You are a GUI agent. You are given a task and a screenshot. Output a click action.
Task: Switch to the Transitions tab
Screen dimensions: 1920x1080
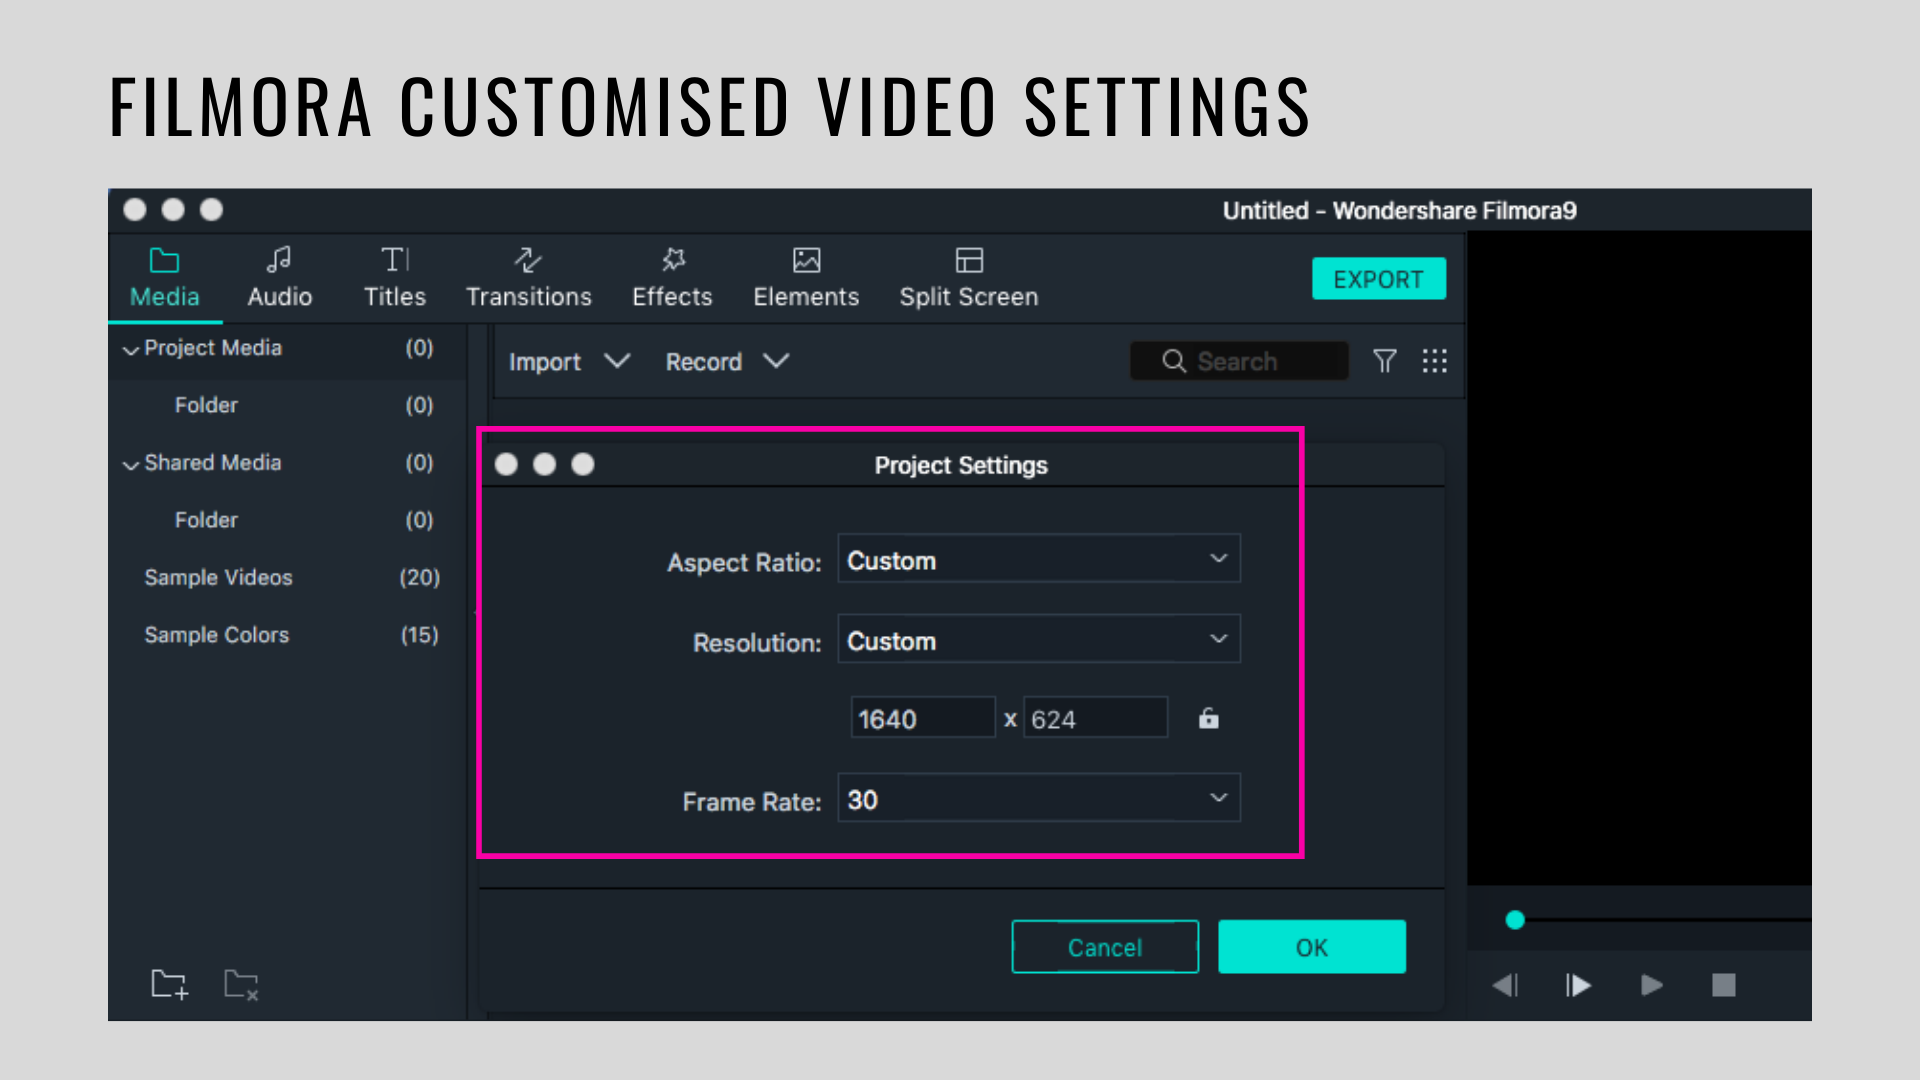[529, 278]
